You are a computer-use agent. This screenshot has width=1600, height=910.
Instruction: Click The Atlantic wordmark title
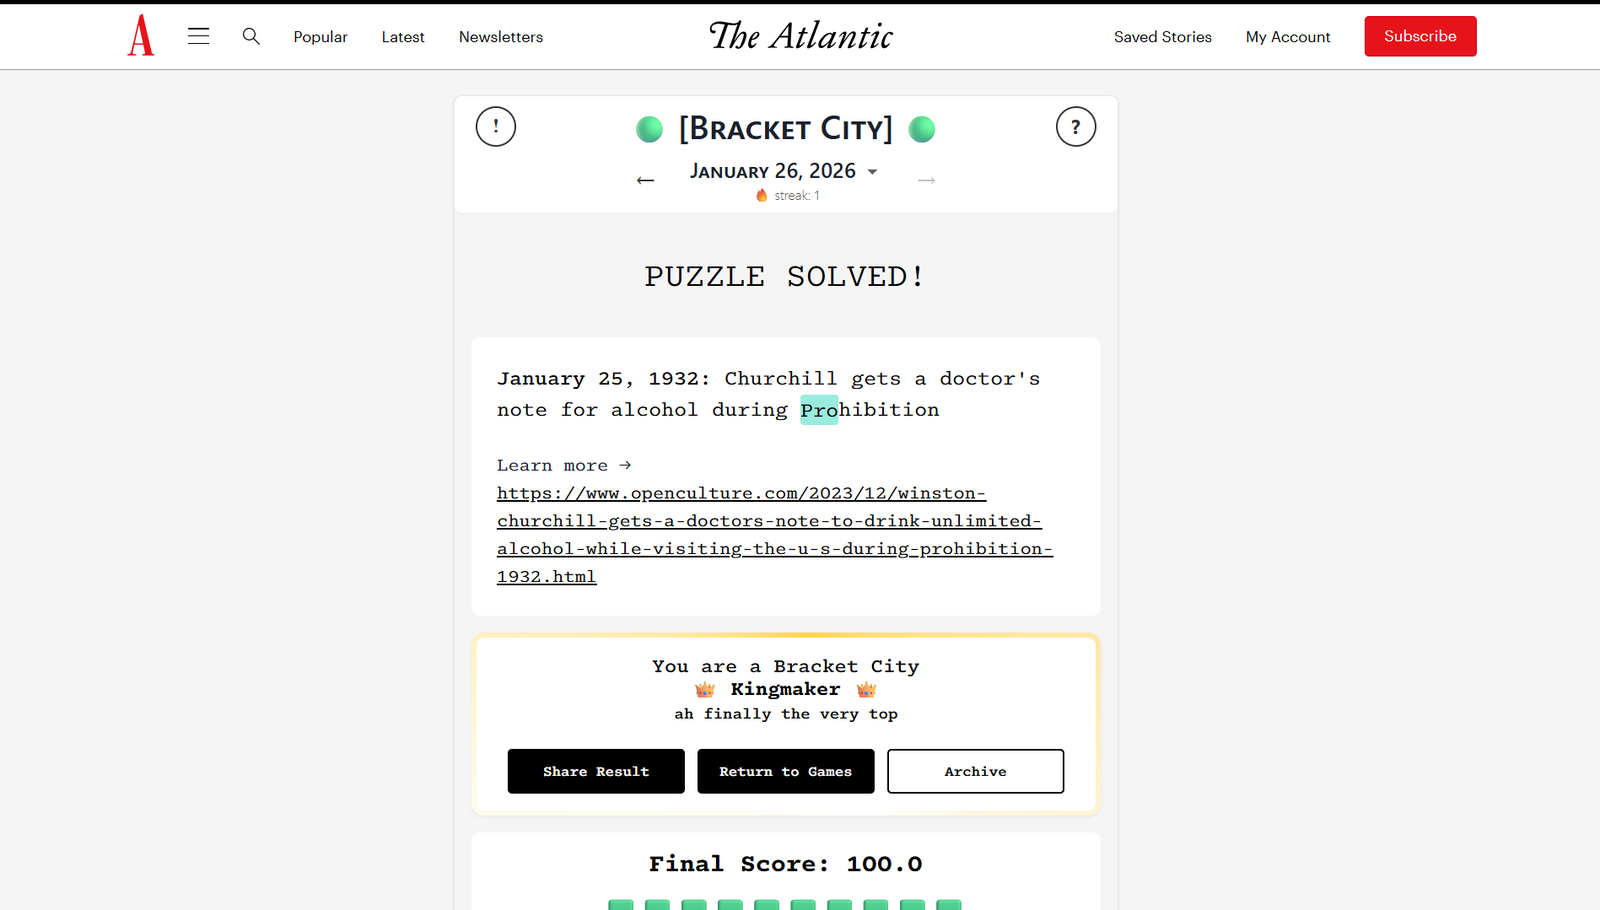[x=801, y=36]
